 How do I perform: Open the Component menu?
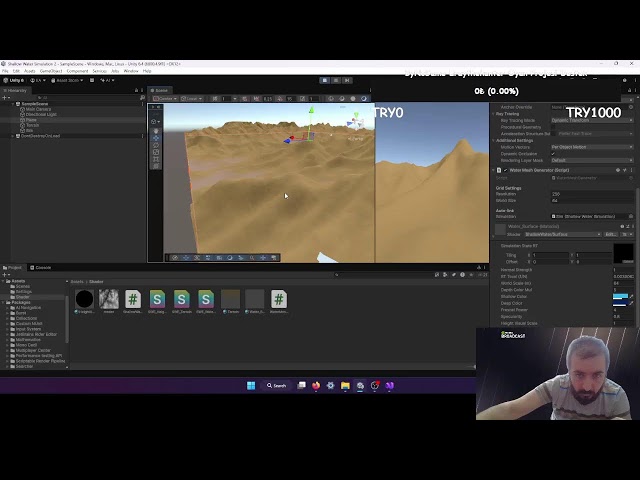coord(77,71)
